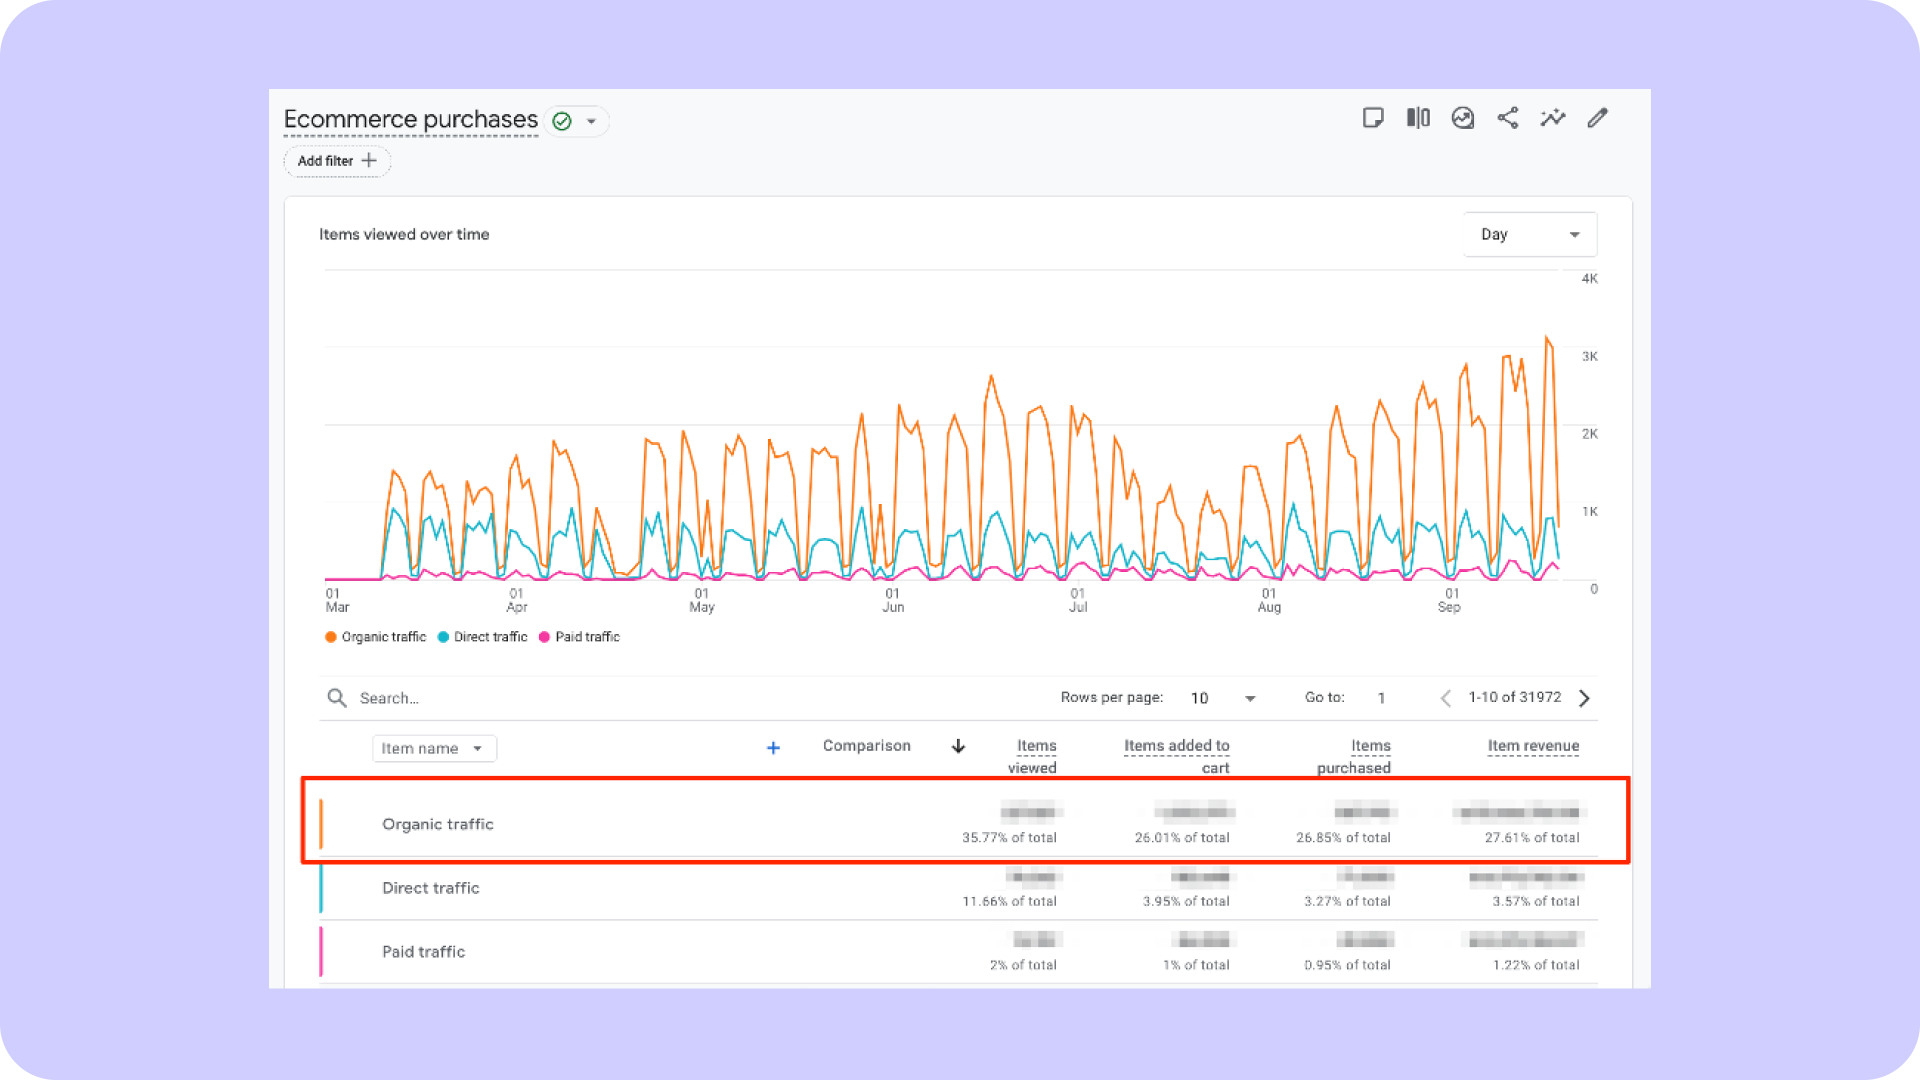
Task: Open the Rows per page dropdown
Action: tap(1222, 697)
